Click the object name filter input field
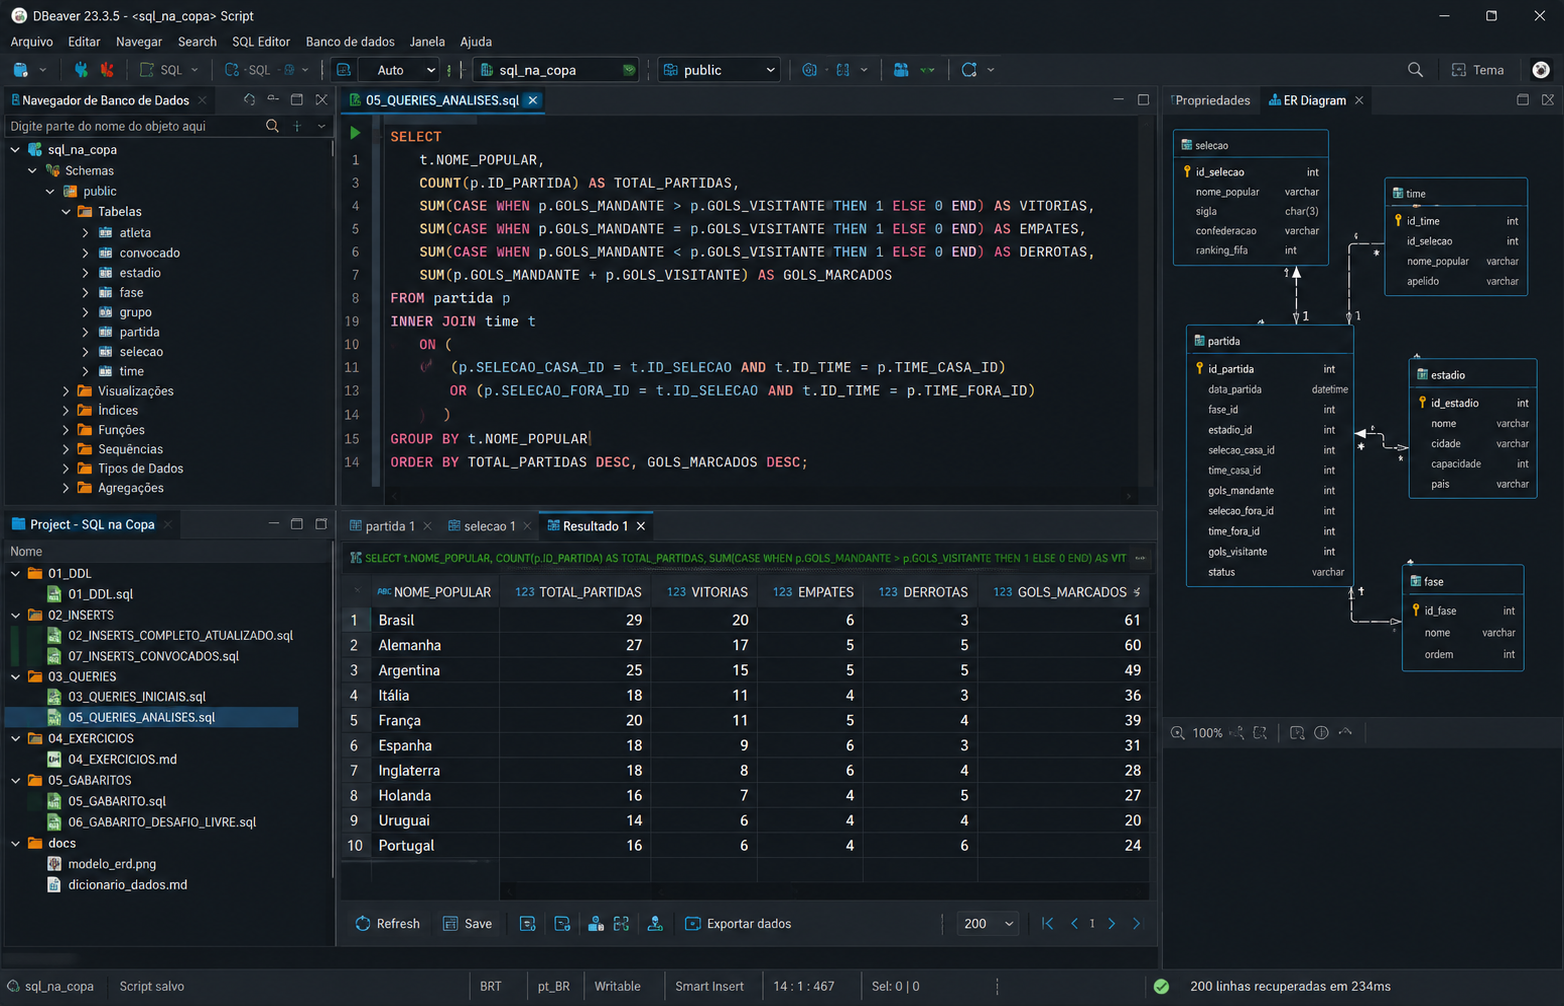The image size is (1564, 1006). [135, 126]
